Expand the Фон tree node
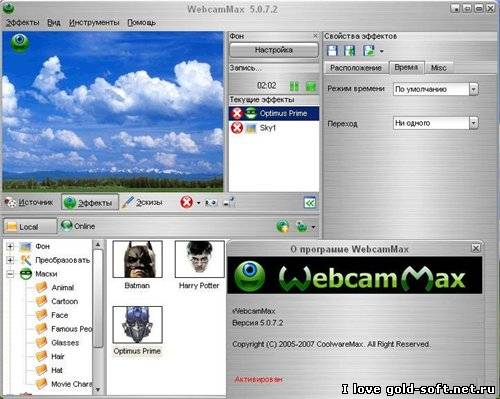The width and height of the screenshot is (500, 399). click(10, 246)
